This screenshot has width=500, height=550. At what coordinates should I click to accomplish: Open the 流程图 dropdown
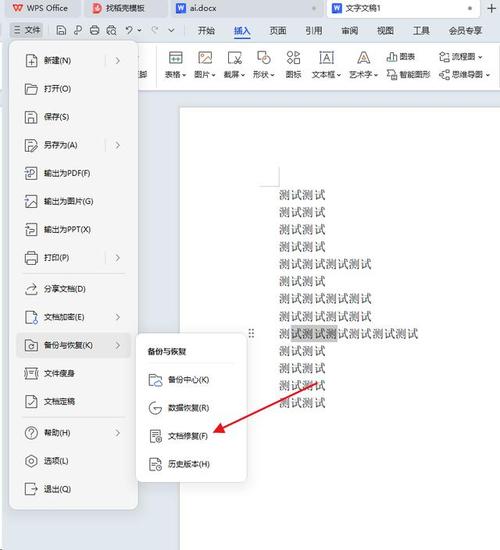[x=461, y=56]
